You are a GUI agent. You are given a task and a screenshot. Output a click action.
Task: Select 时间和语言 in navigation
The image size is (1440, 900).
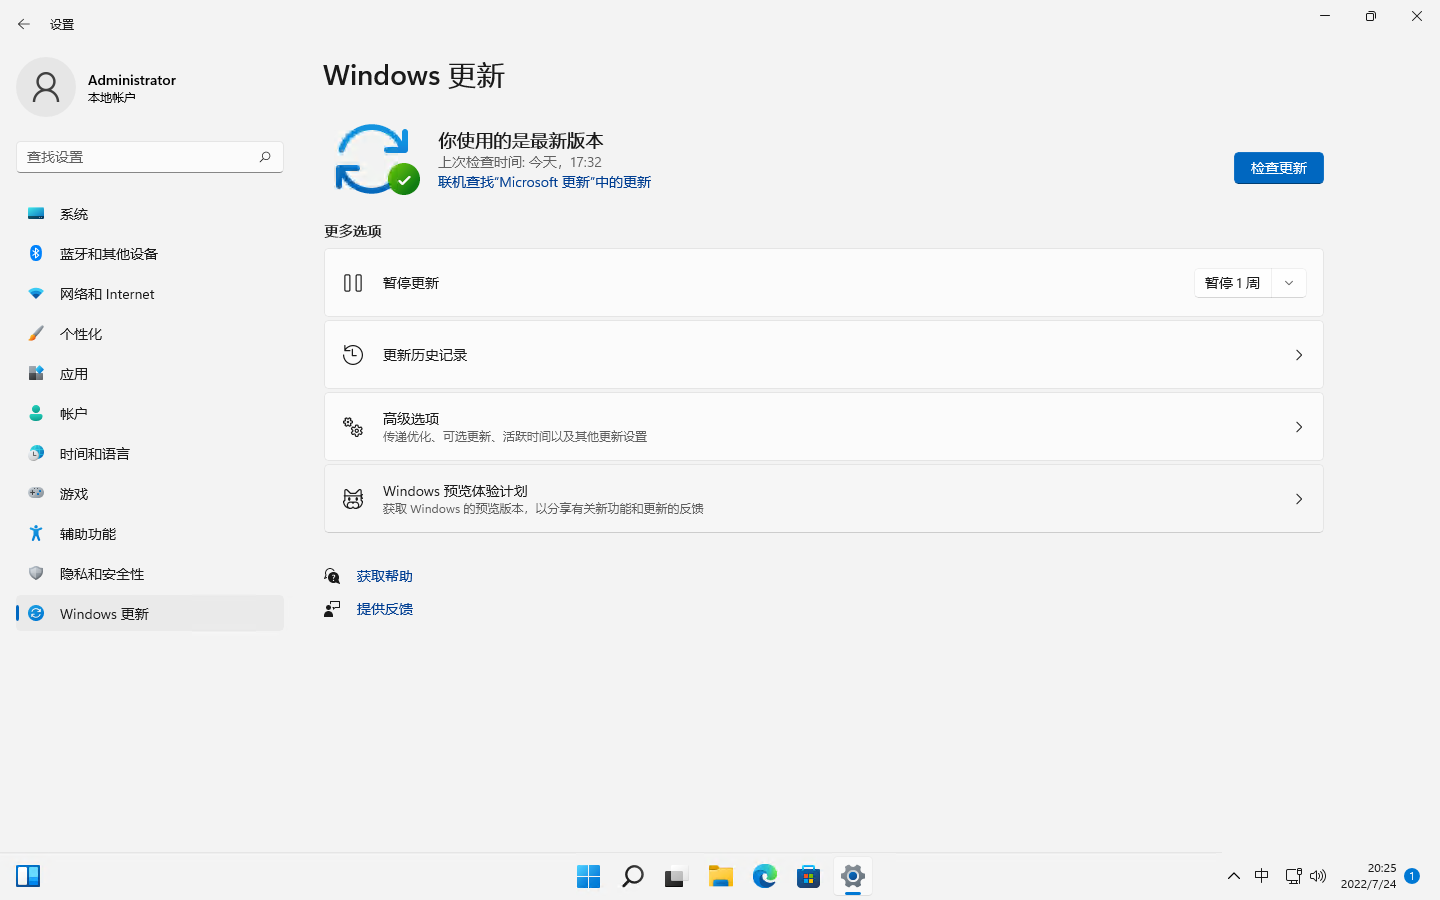coord(150,454)
